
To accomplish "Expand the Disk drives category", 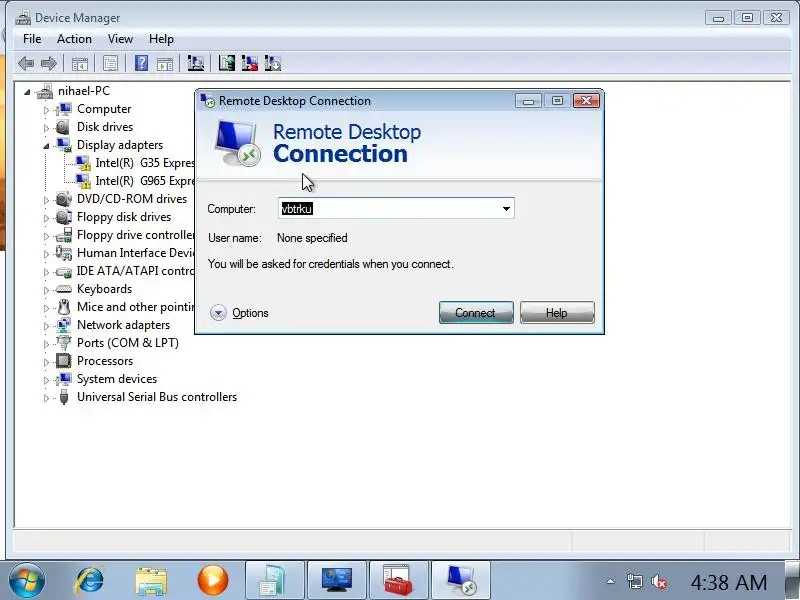I will 46,128.
